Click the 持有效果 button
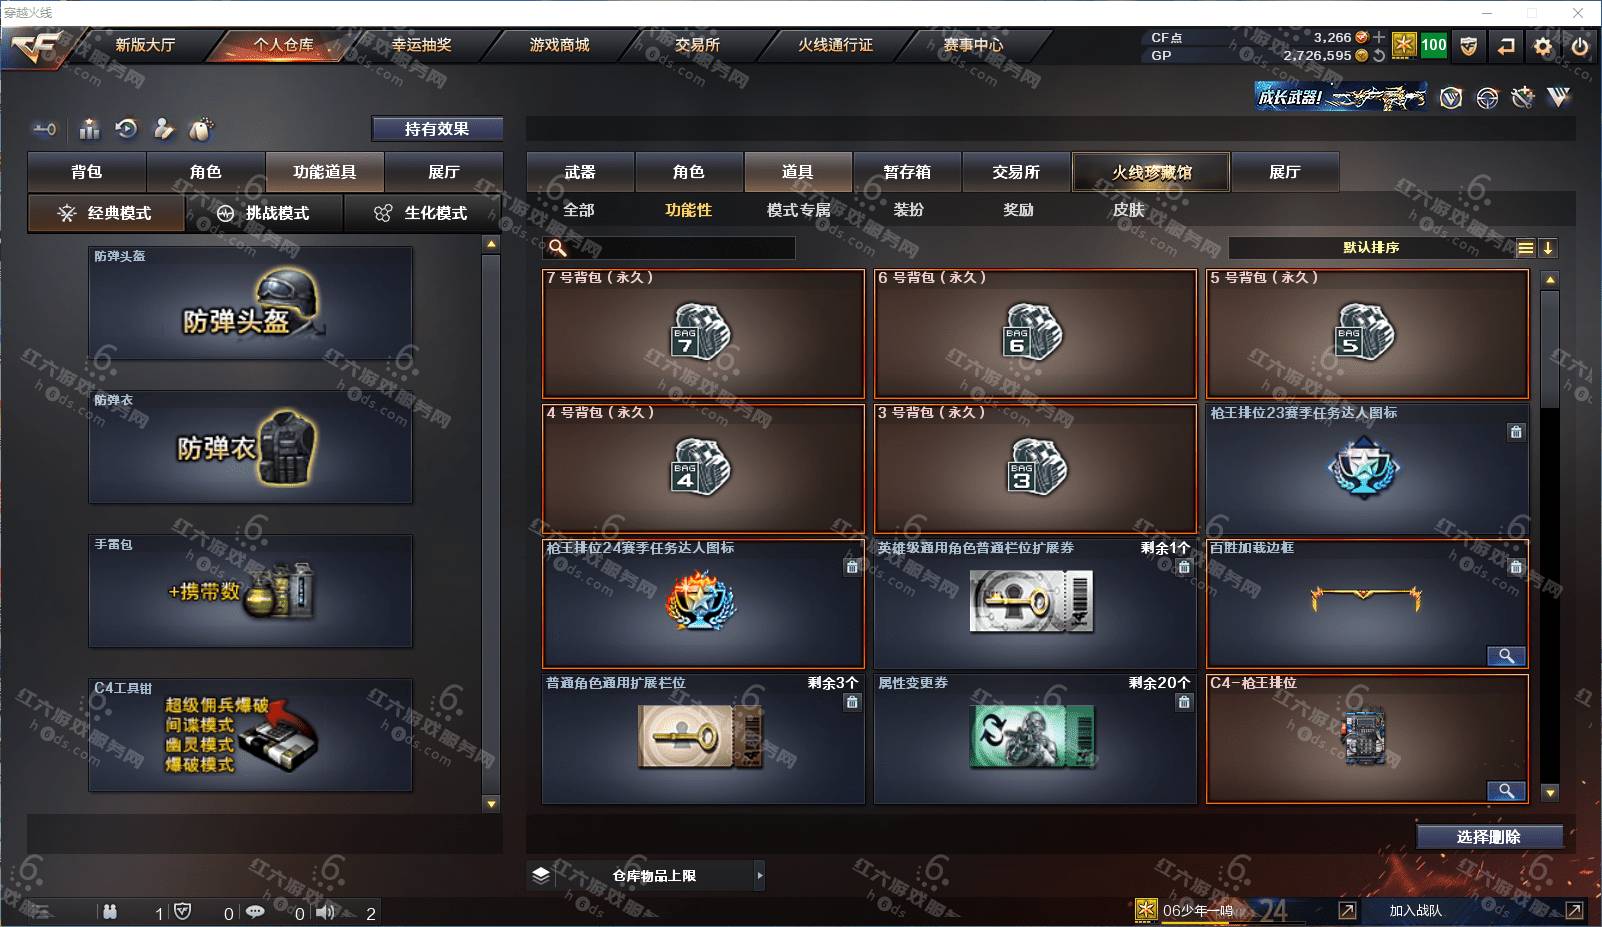Screen dimensions: 1602x927 (437, 129)
